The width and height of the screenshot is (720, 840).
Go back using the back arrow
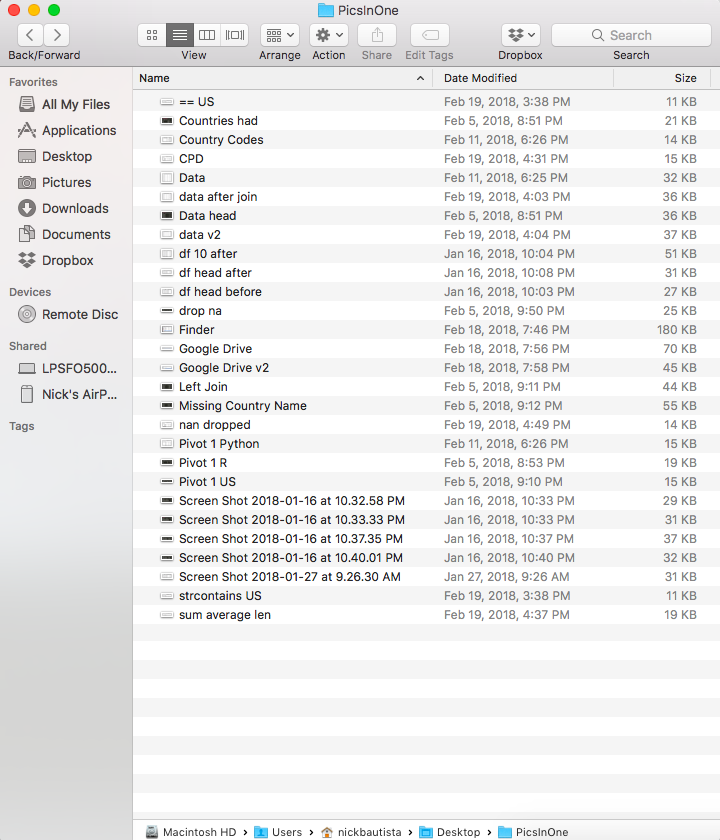point(31,35)
